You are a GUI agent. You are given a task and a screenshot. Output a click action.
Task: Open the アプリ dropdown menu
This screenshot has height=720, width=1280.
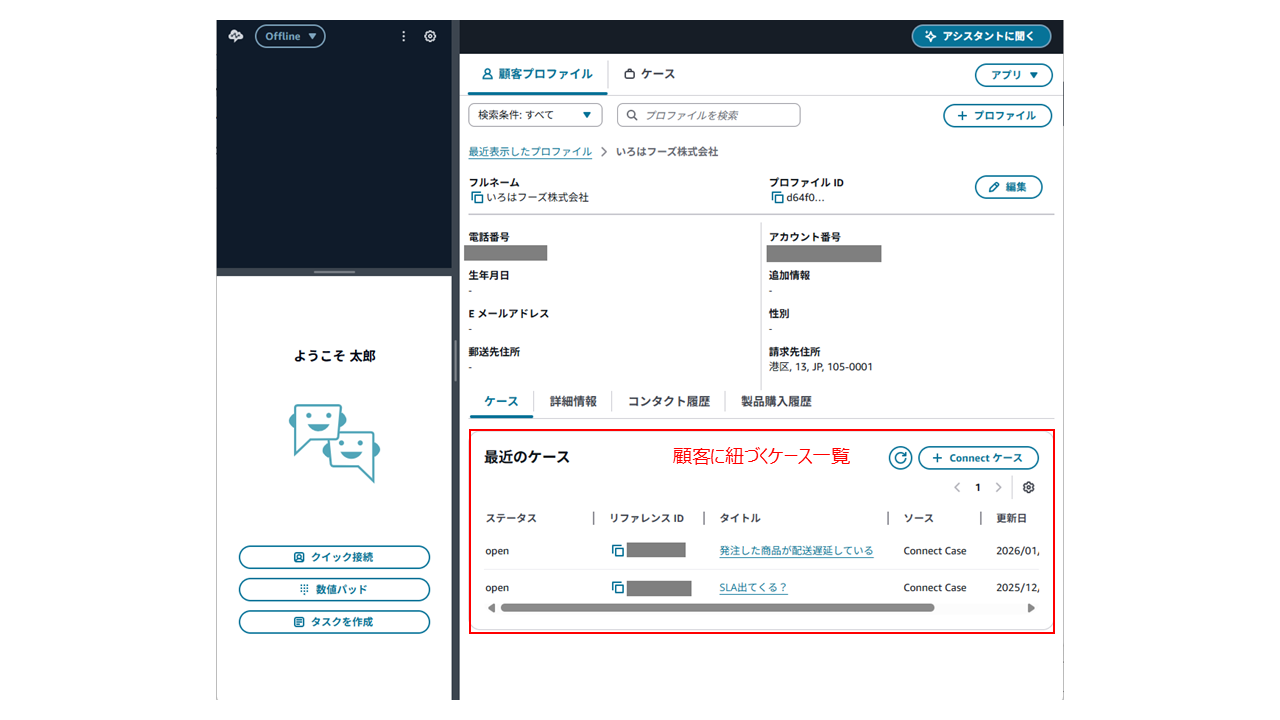(x=1013, y=75)
